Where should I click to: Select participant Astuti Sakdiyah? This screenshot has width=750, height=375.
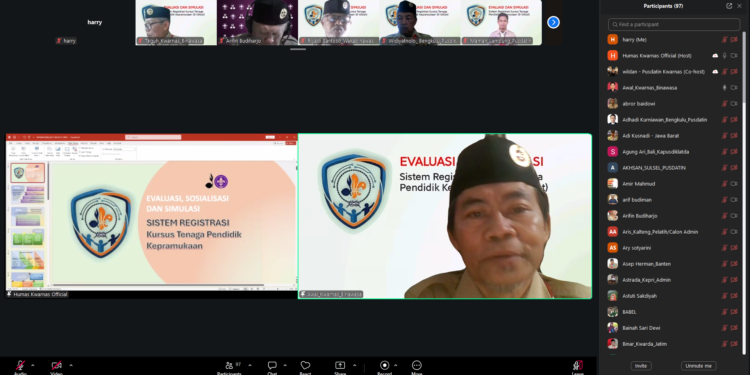tap(673, 296)
